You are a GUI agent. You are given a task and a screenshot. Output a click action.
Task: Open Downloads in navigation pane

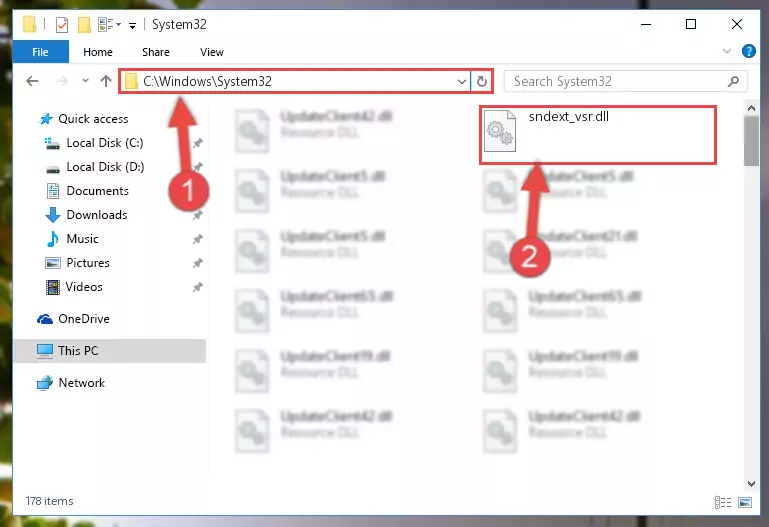click(x=97, y=215)
